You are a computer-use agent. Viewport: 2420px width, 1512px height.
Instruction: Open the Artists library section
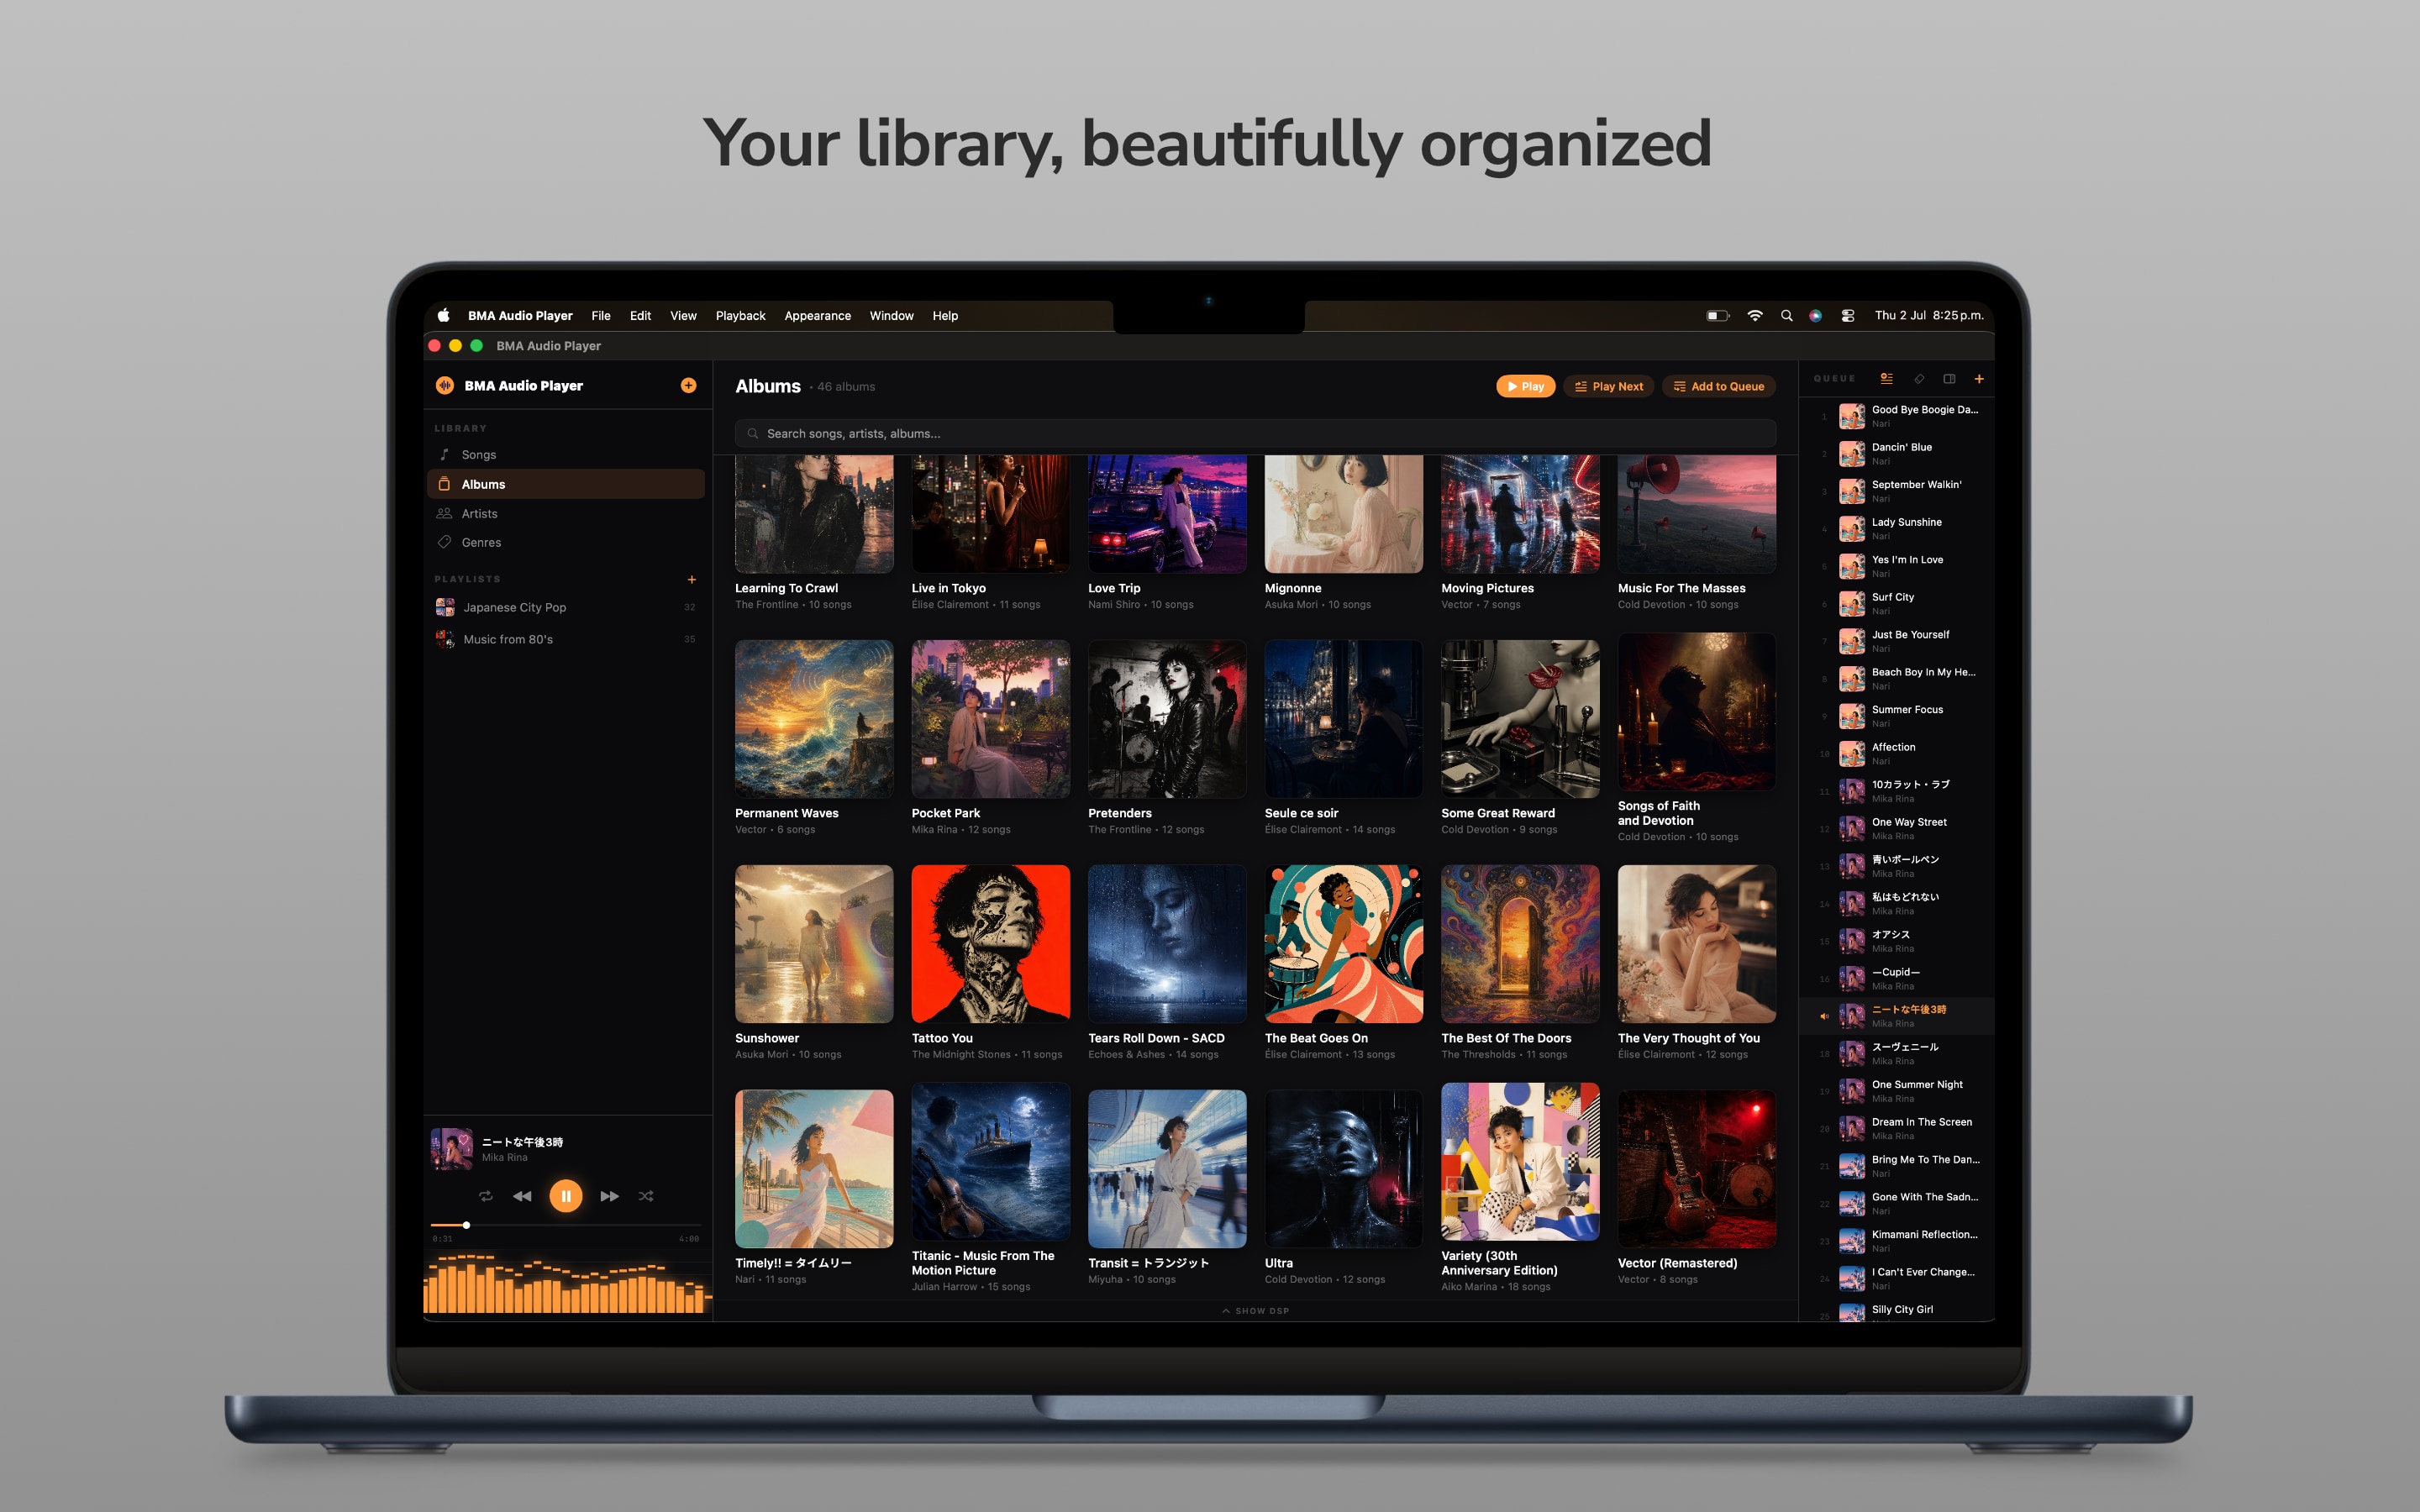point(566,513)
